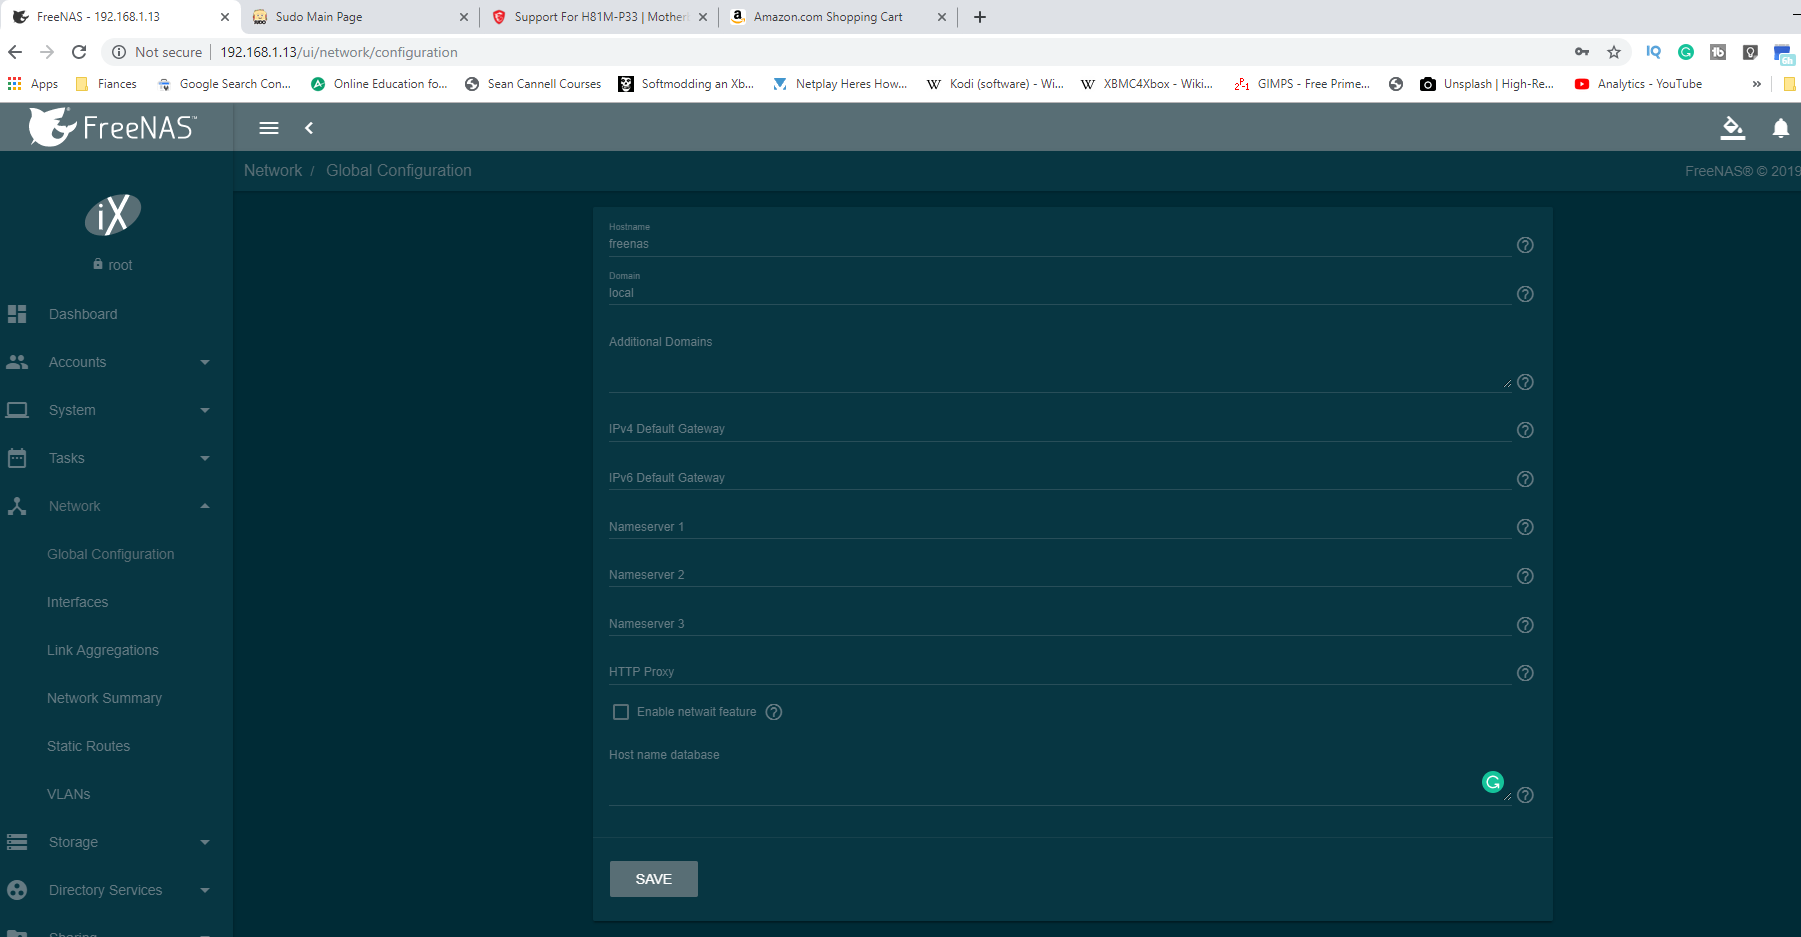Click the Network breadcrumb link
This screenshot has width=1801, height=937.
pyautogui.click(x=273, y=171)
